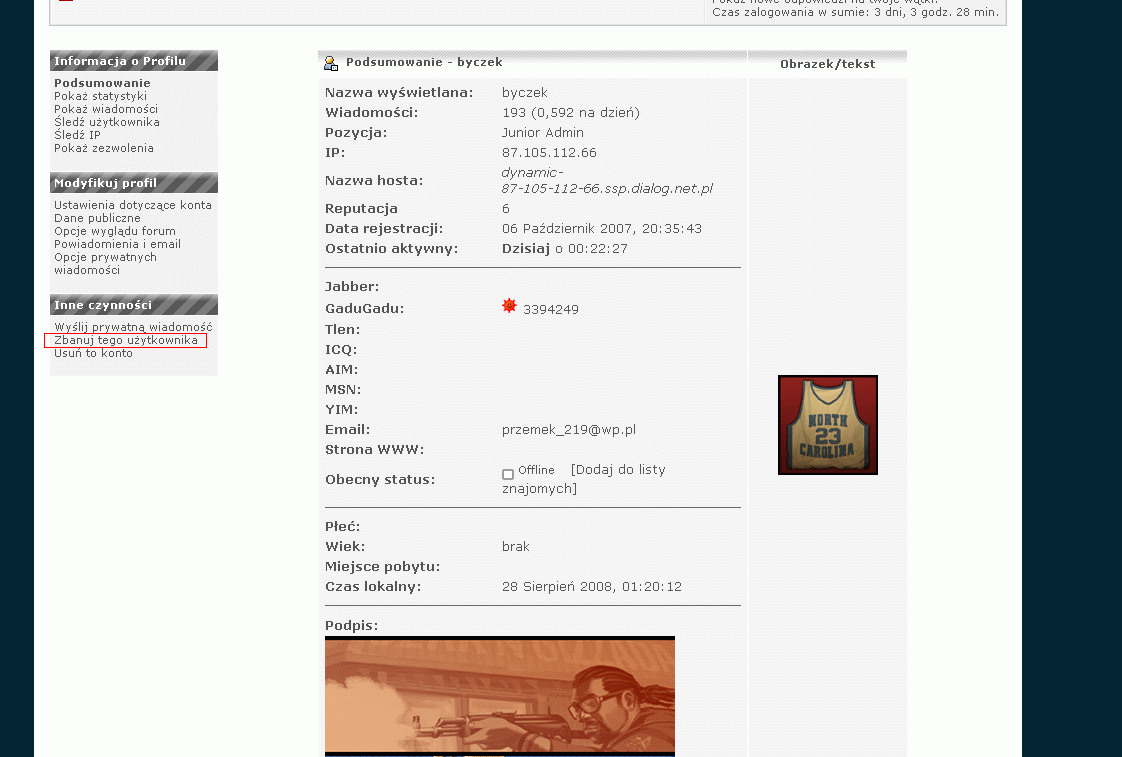
Task: Click Informacja o Profilu header
Action: 134,61
